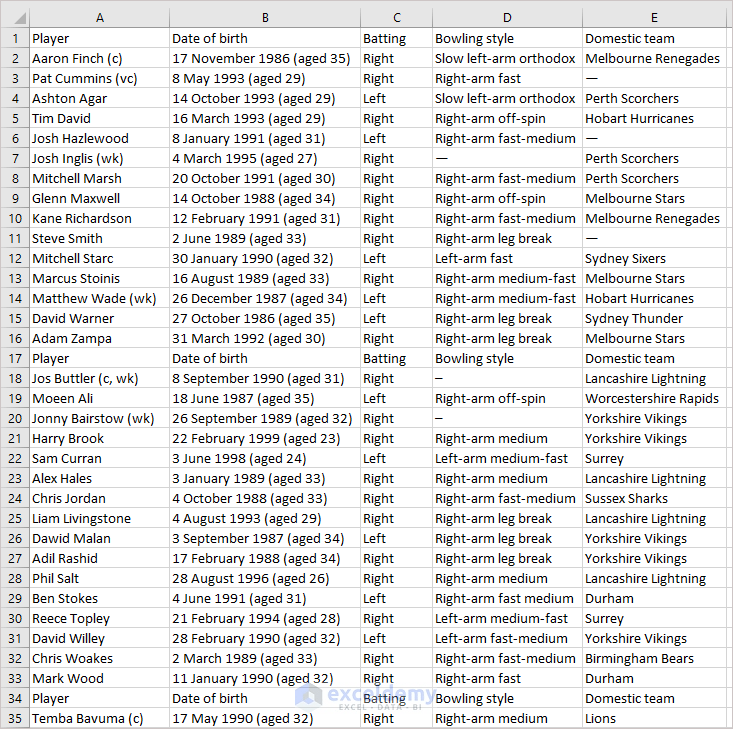Click the Marcus Stoinis cell

point(99,279)
